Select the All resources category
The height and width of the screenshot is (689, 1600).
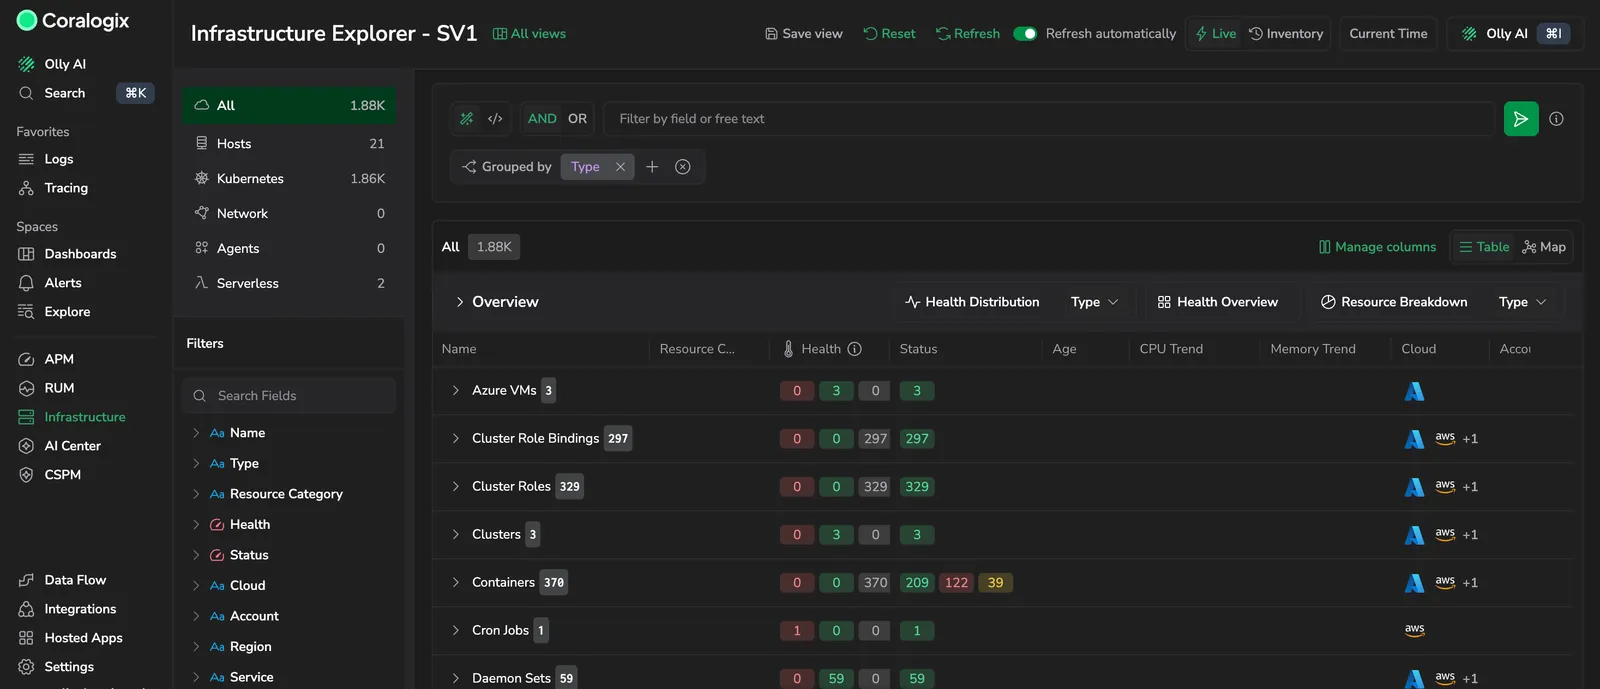[289, 106]
